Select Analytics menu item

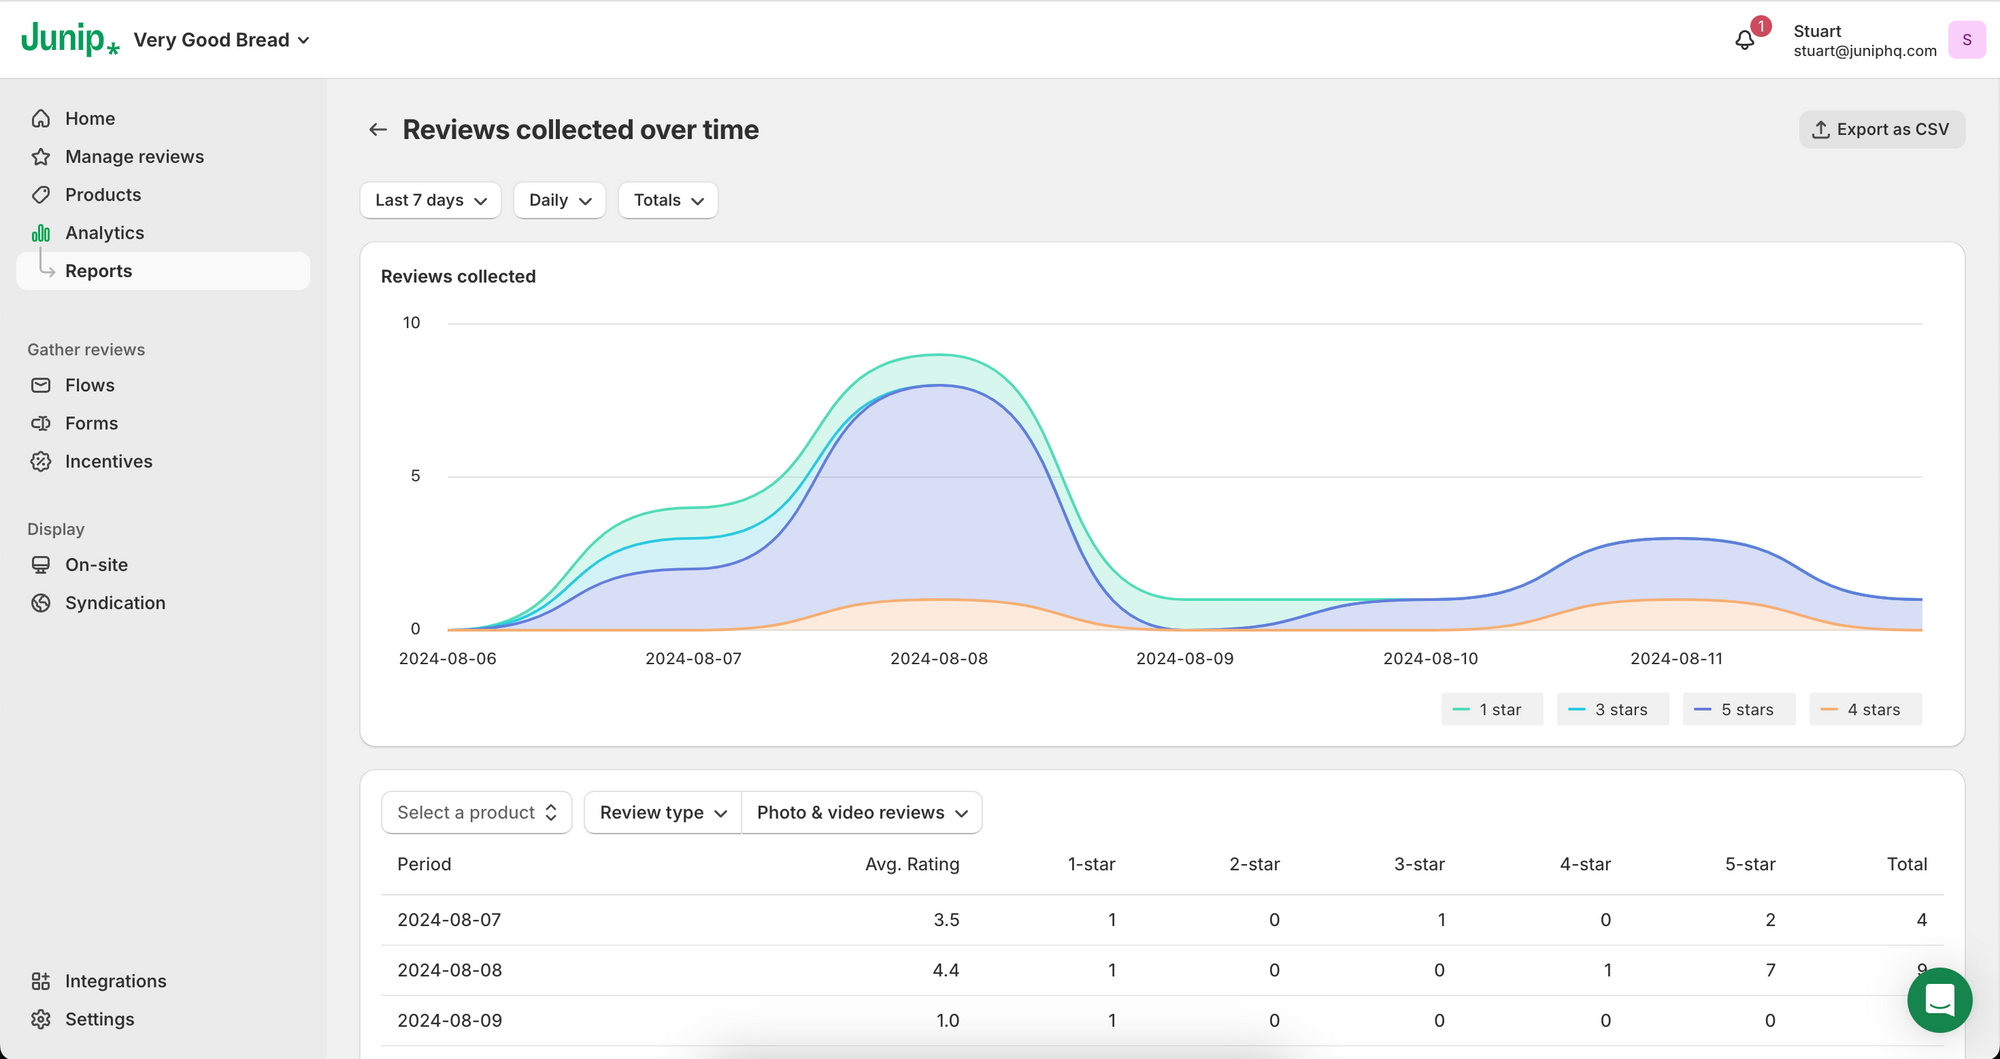[x=105, y=233]
